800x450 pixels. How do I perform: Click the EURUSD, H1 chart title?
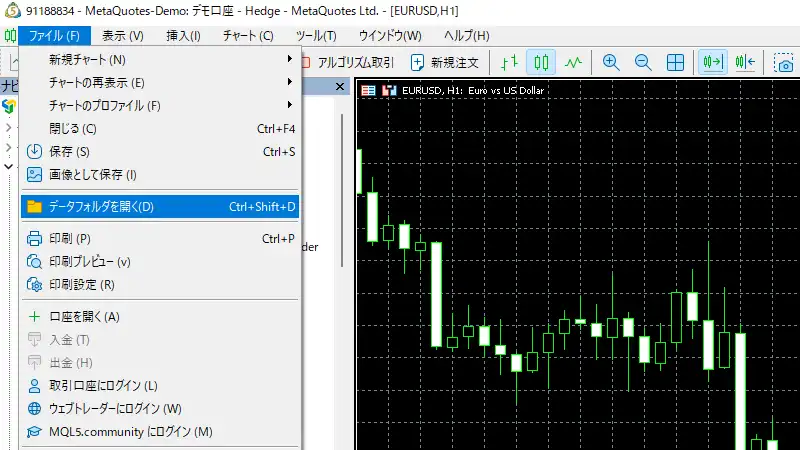pyautogui.click(x=472, y=90)
